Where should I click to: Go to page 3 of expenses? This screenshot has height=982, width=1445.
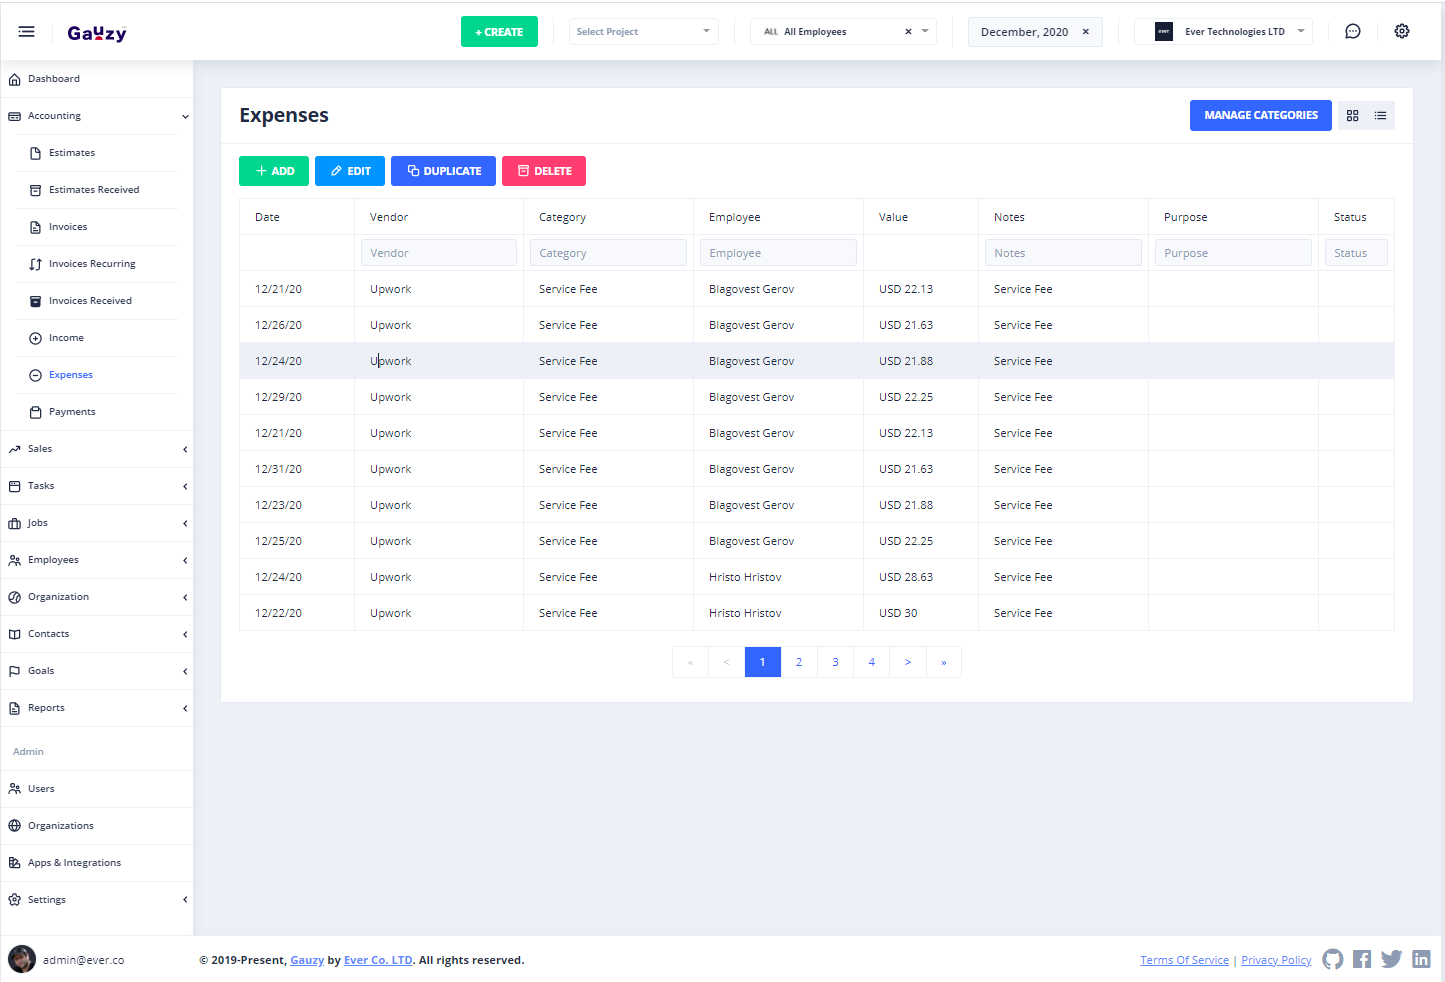click(835, 662)
